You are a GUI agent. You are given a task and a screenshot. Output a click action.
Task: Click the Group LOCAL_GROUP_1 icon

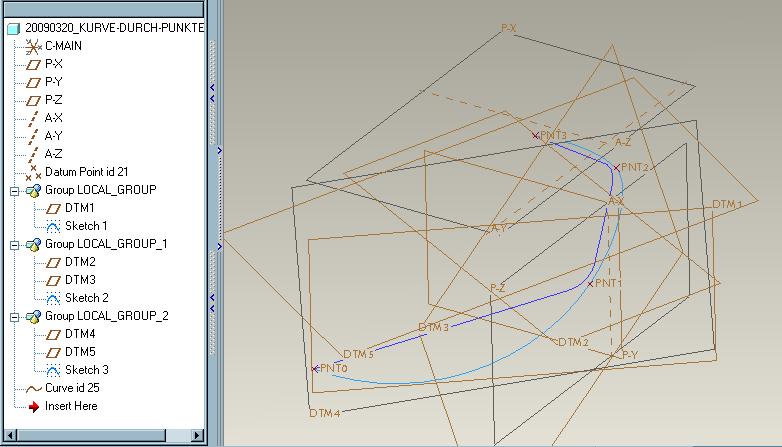(x=33, y=244)
